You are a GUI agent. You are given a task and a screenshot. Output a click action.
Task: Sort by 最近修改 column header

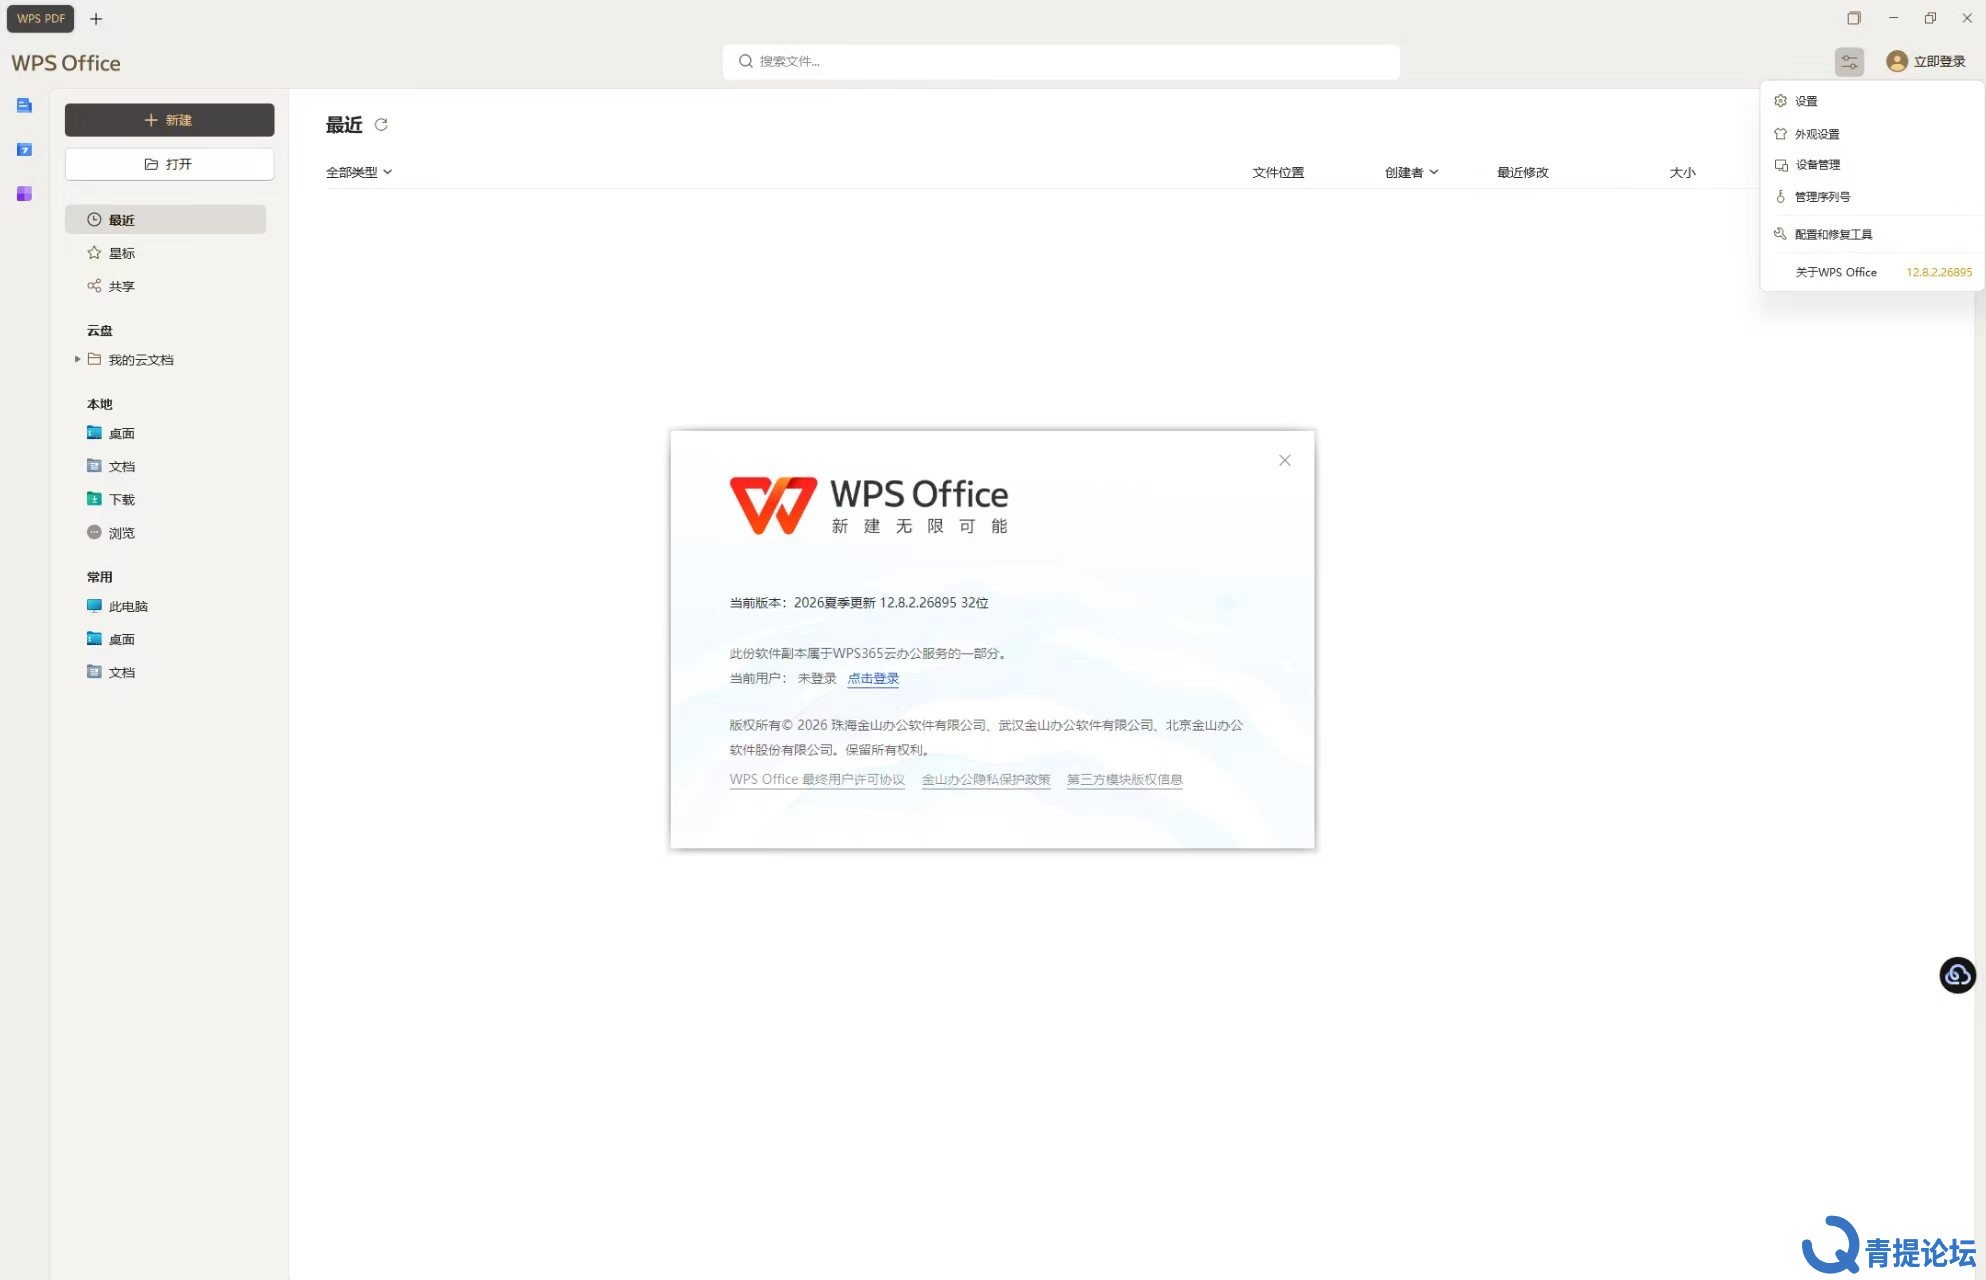point(1522,172)
